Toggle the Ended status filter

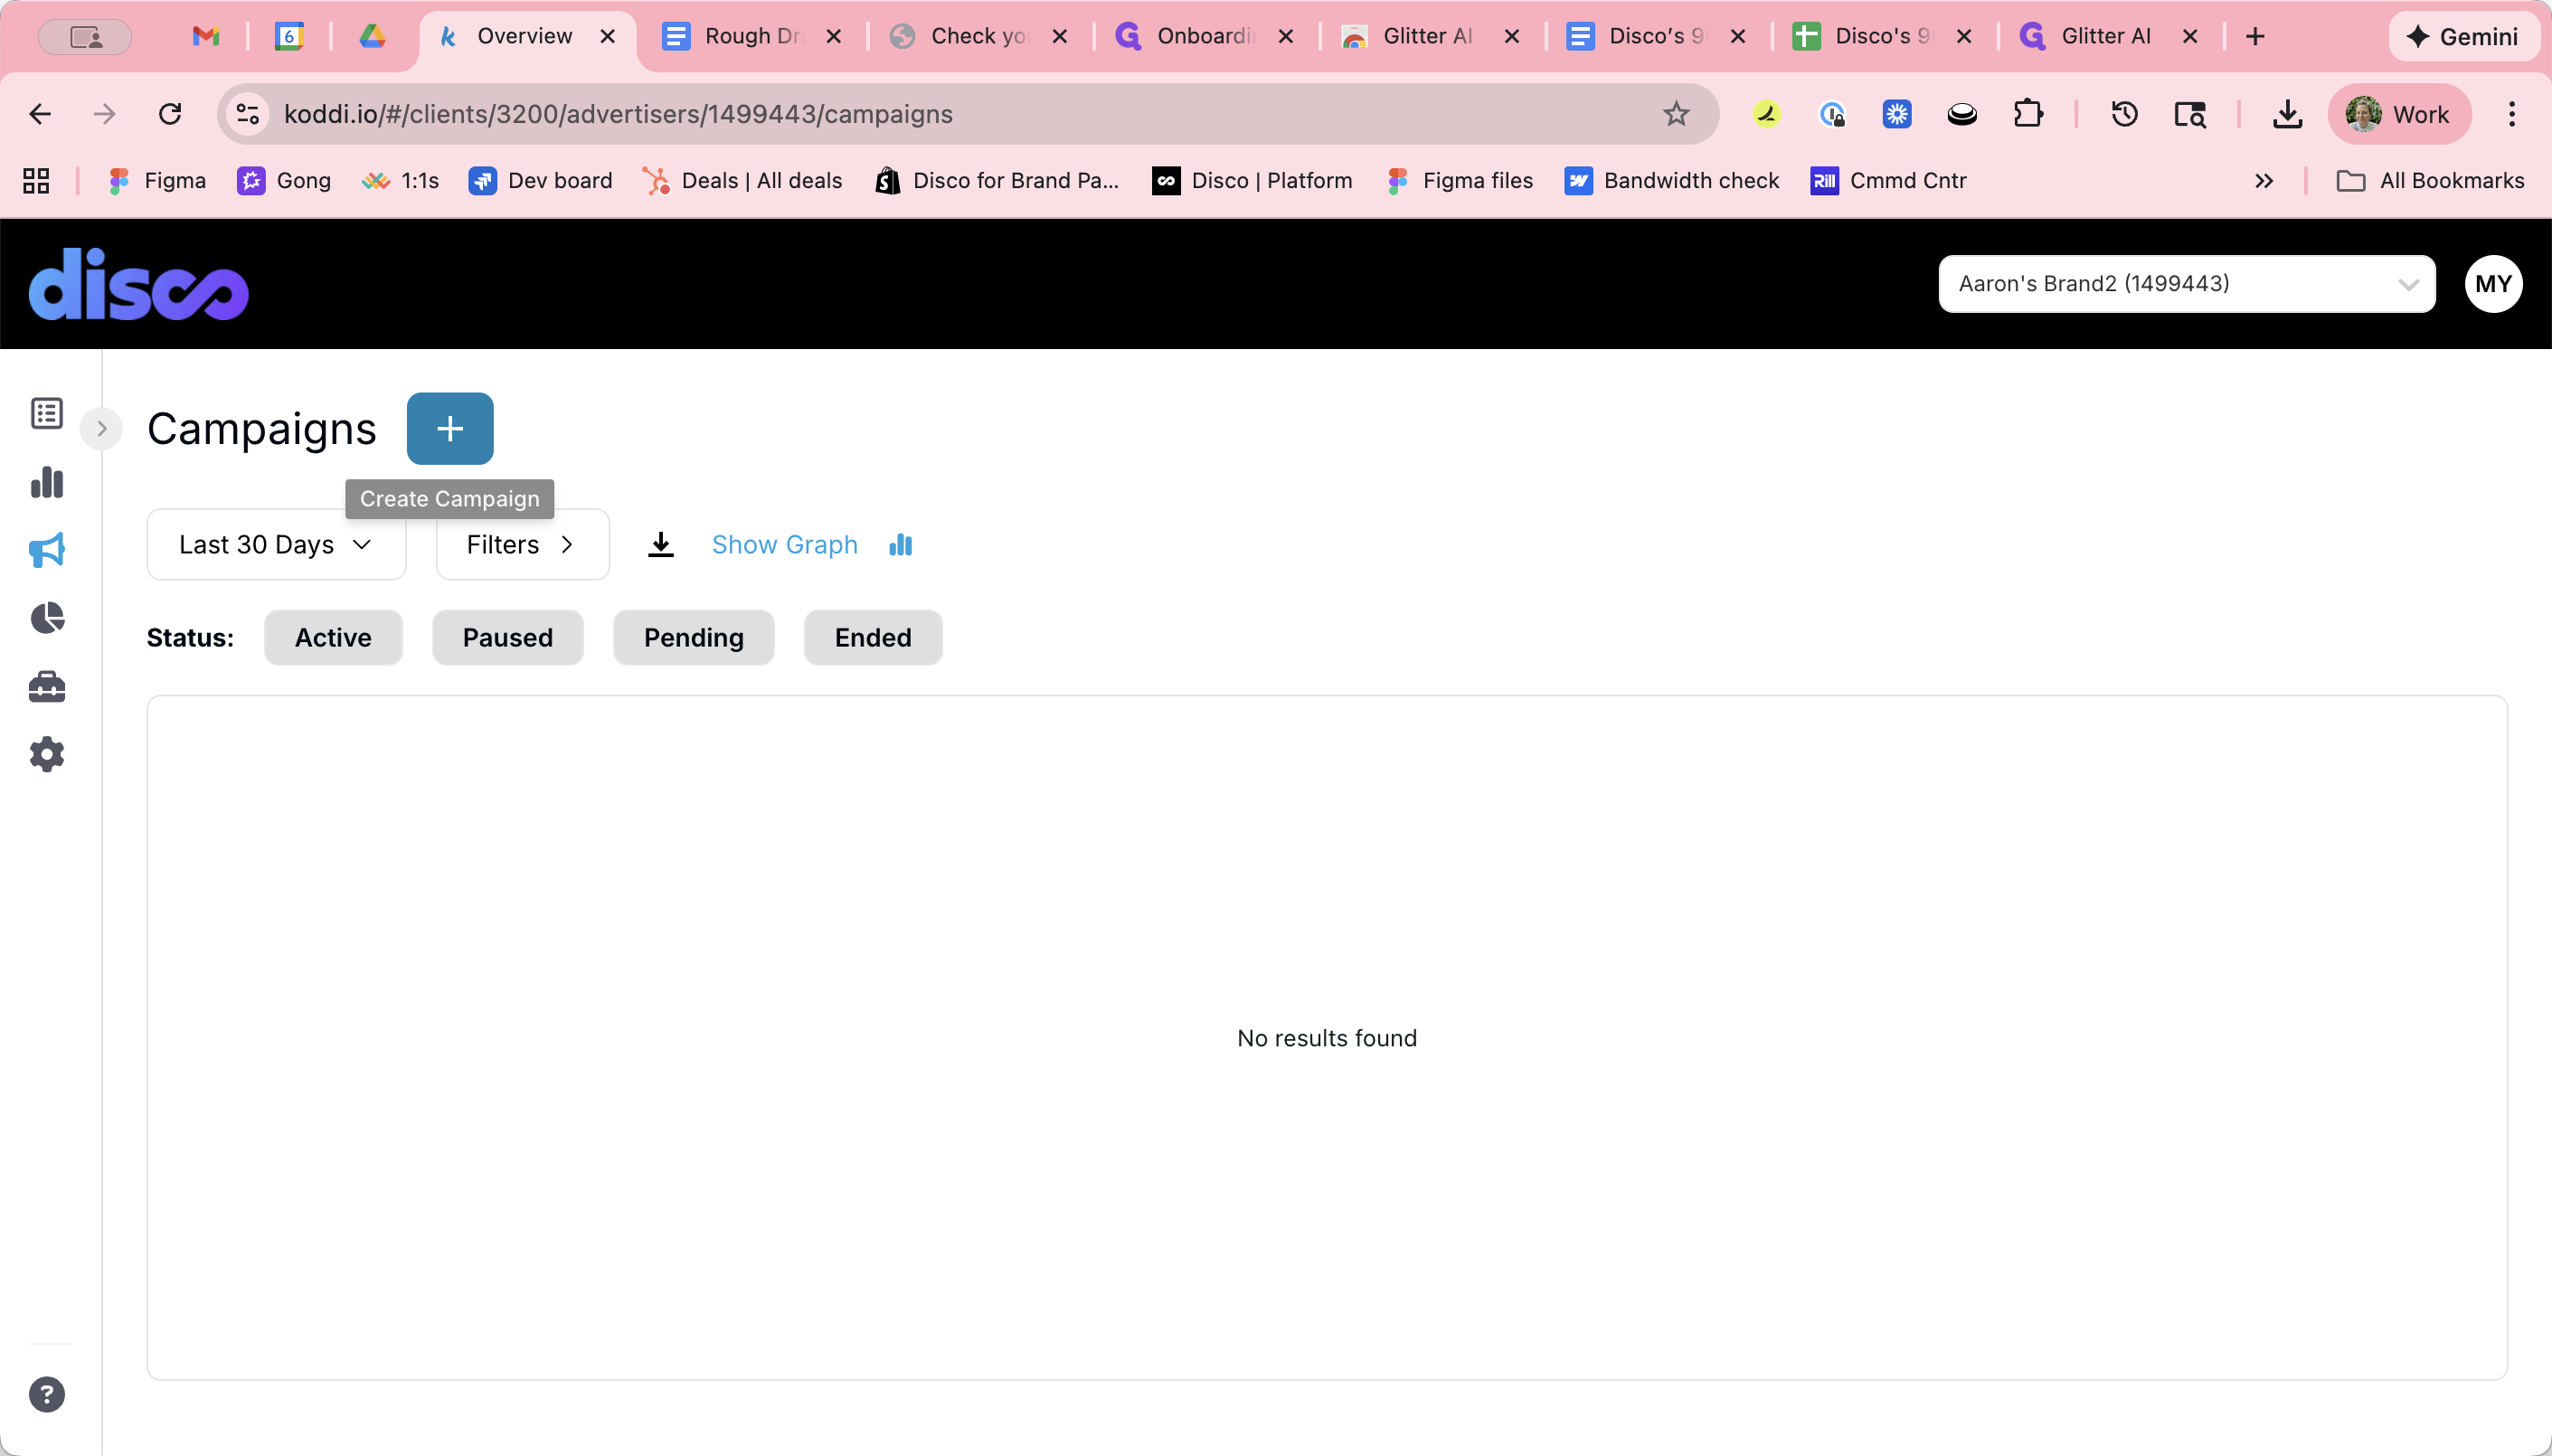point(873,637)
